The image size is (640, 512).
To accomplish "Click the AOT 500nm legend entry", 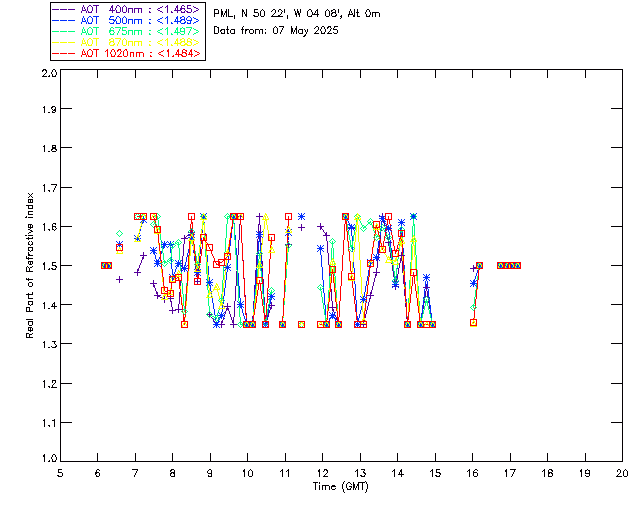I will (126, 20).
